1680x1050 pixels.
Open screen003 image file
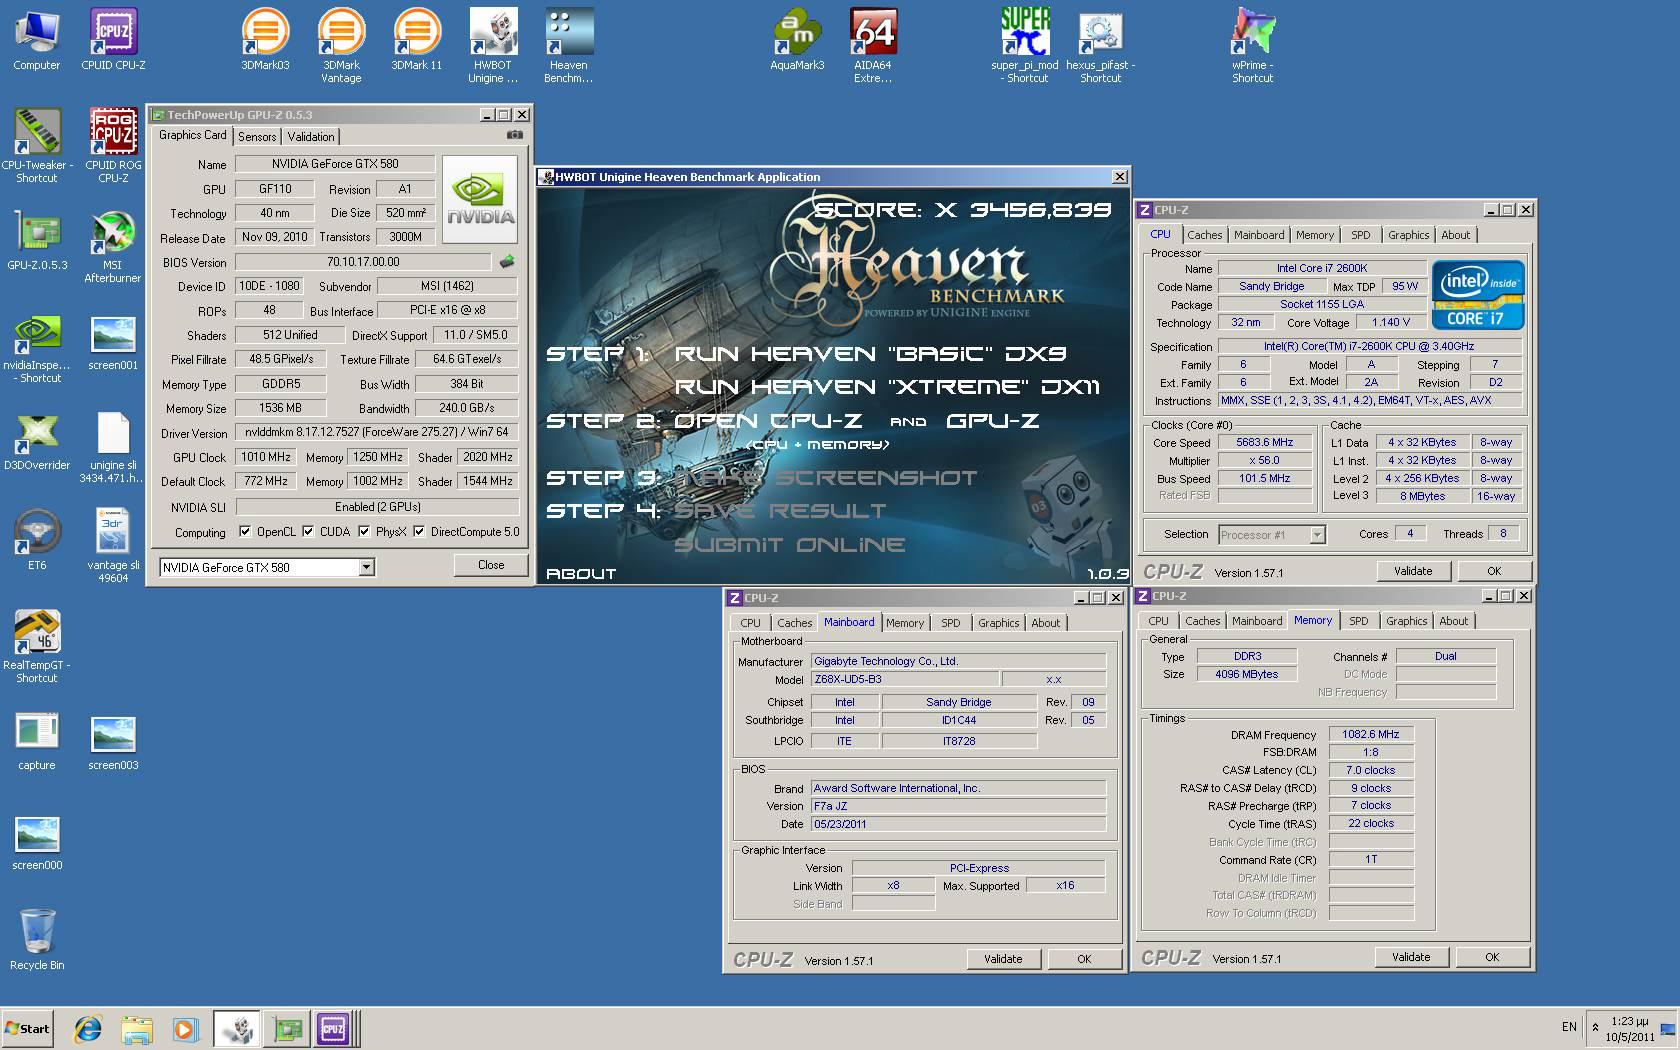[x=113, y=744]
